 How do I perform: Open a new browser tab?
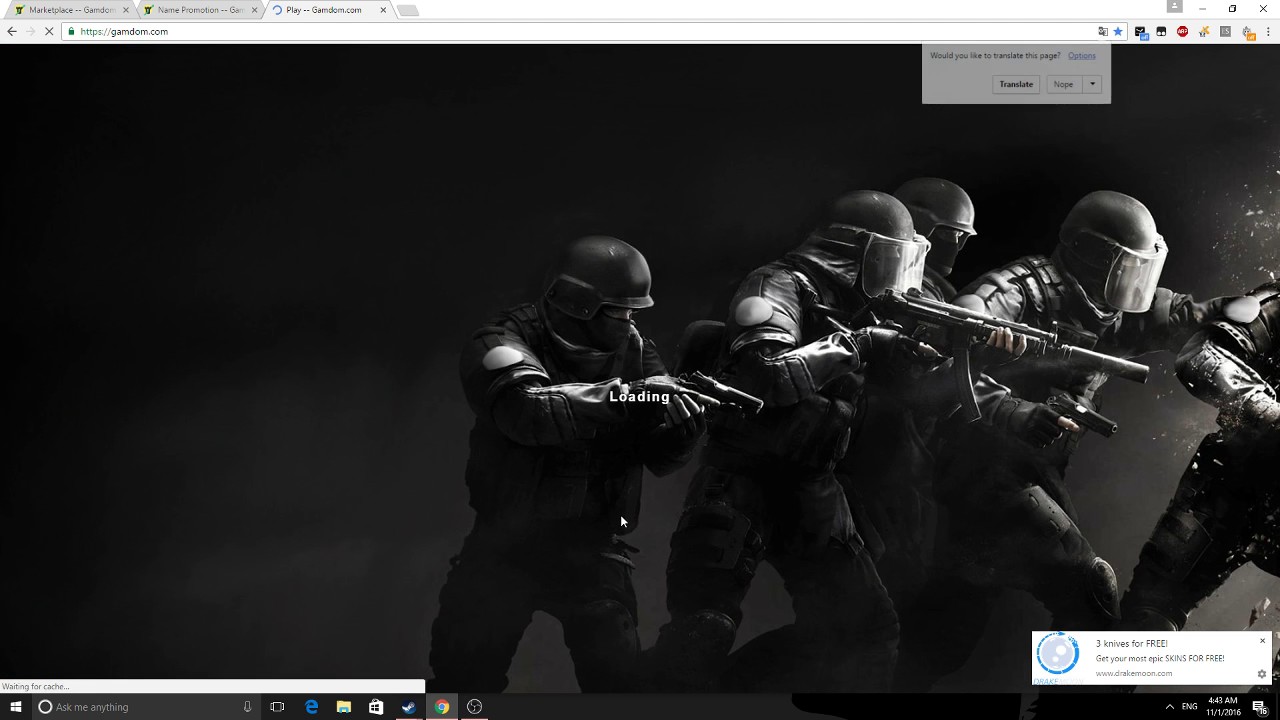pyautogui.click(x=408, y=10)
